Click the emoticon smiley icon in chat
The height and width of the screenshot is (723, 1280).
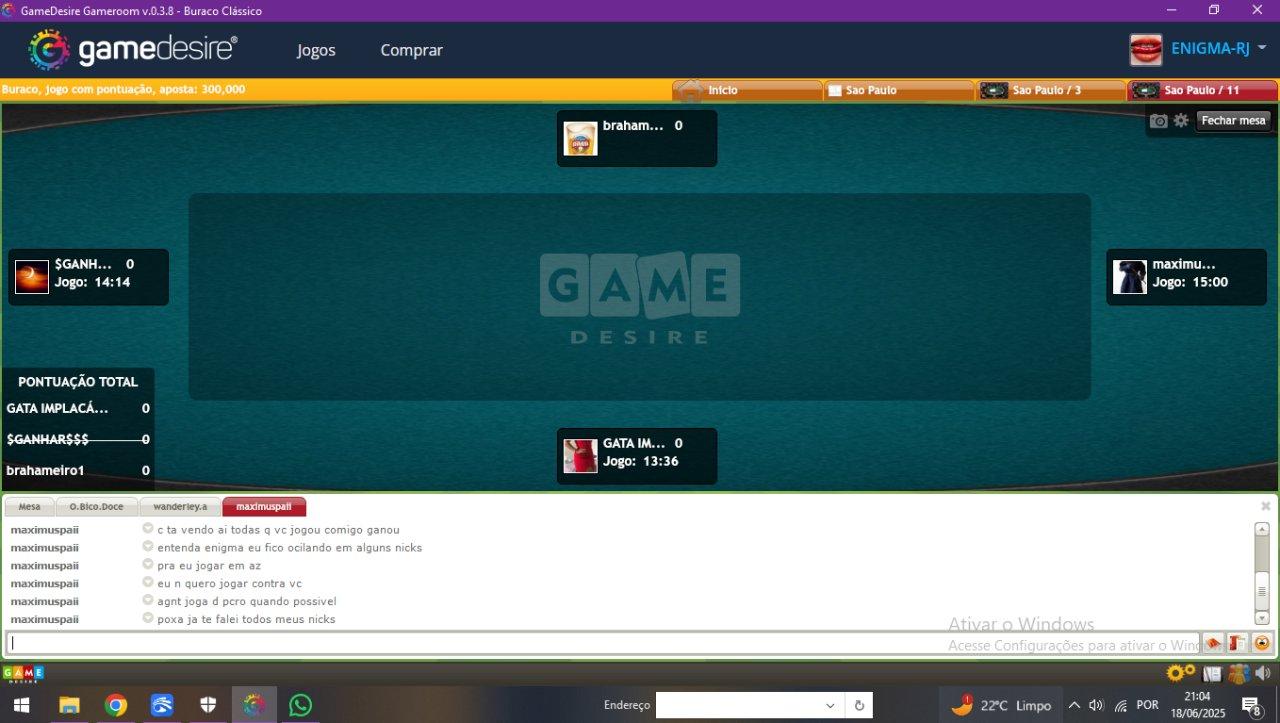click(x=1262, y=643)
